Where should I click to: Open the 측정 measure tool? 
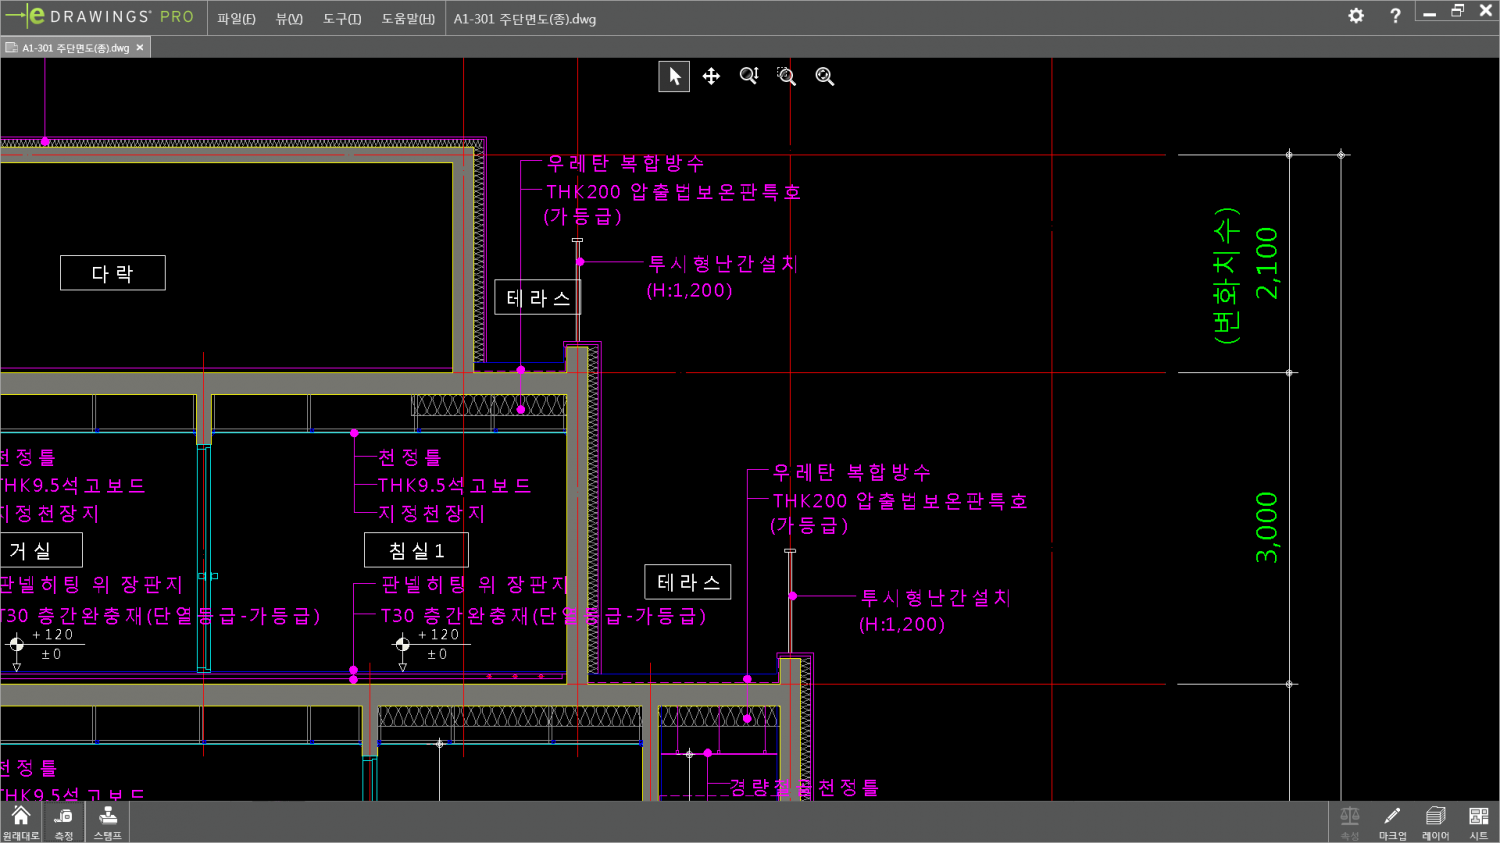tap(64, 822)
